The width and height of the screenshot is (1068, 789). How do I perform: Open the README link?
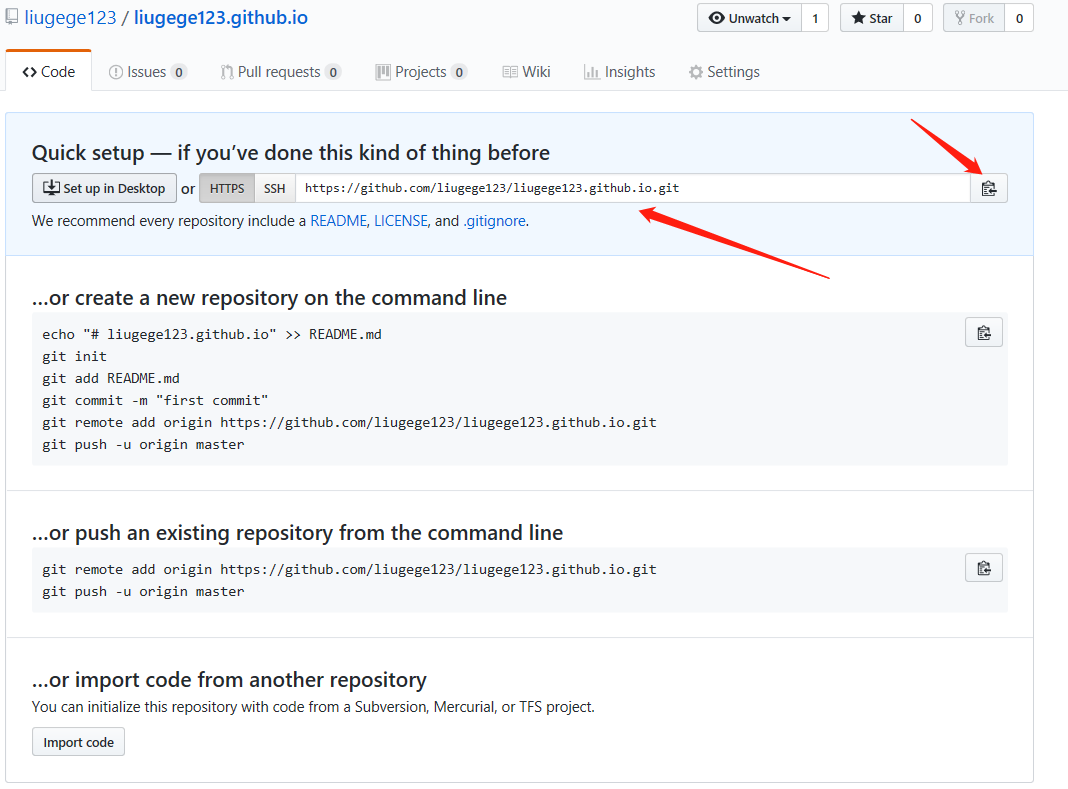338,221
